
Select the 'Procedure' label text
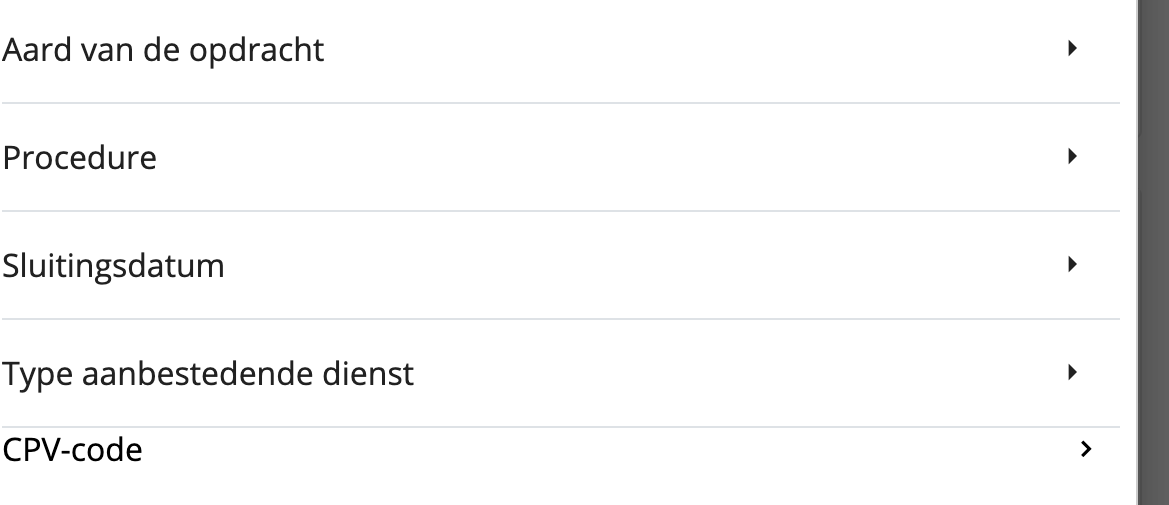[79, 158]
